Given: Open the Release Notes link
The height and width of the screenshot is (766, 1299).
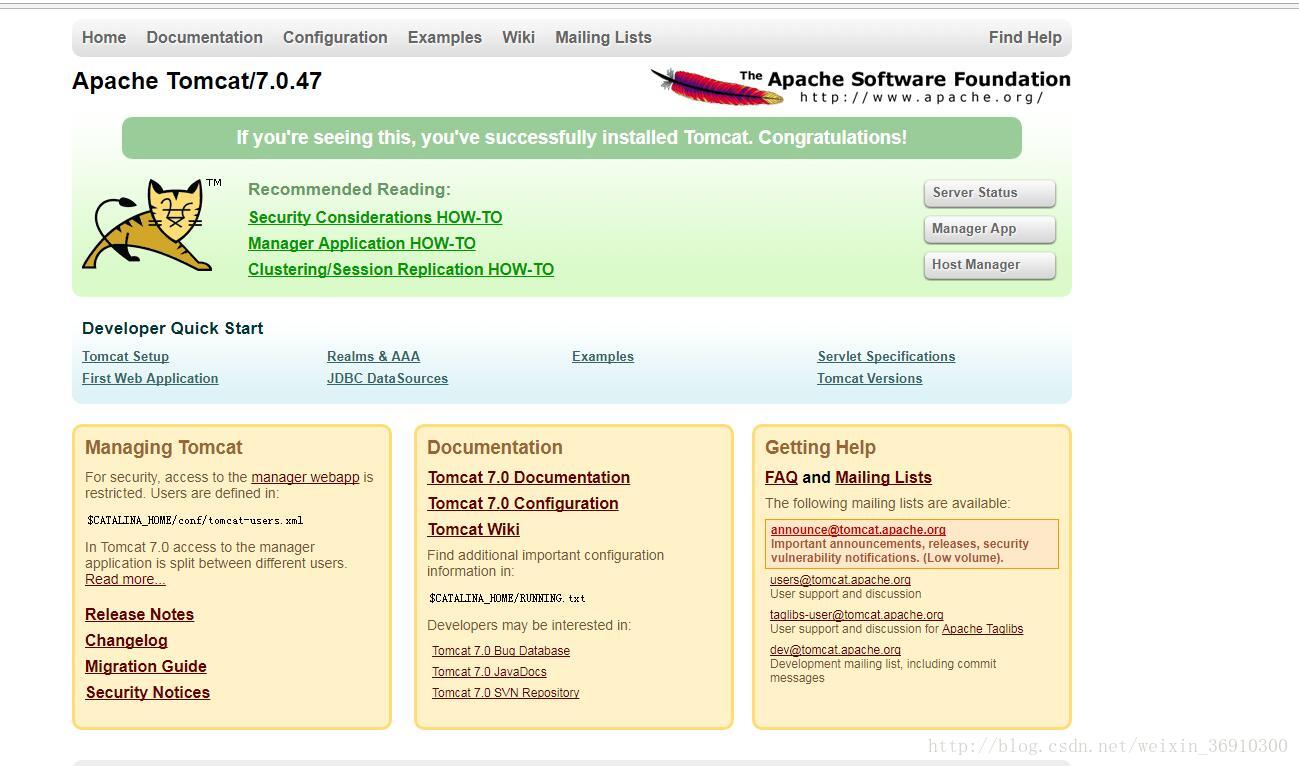Looking at the screenshot, I should 139,614.
